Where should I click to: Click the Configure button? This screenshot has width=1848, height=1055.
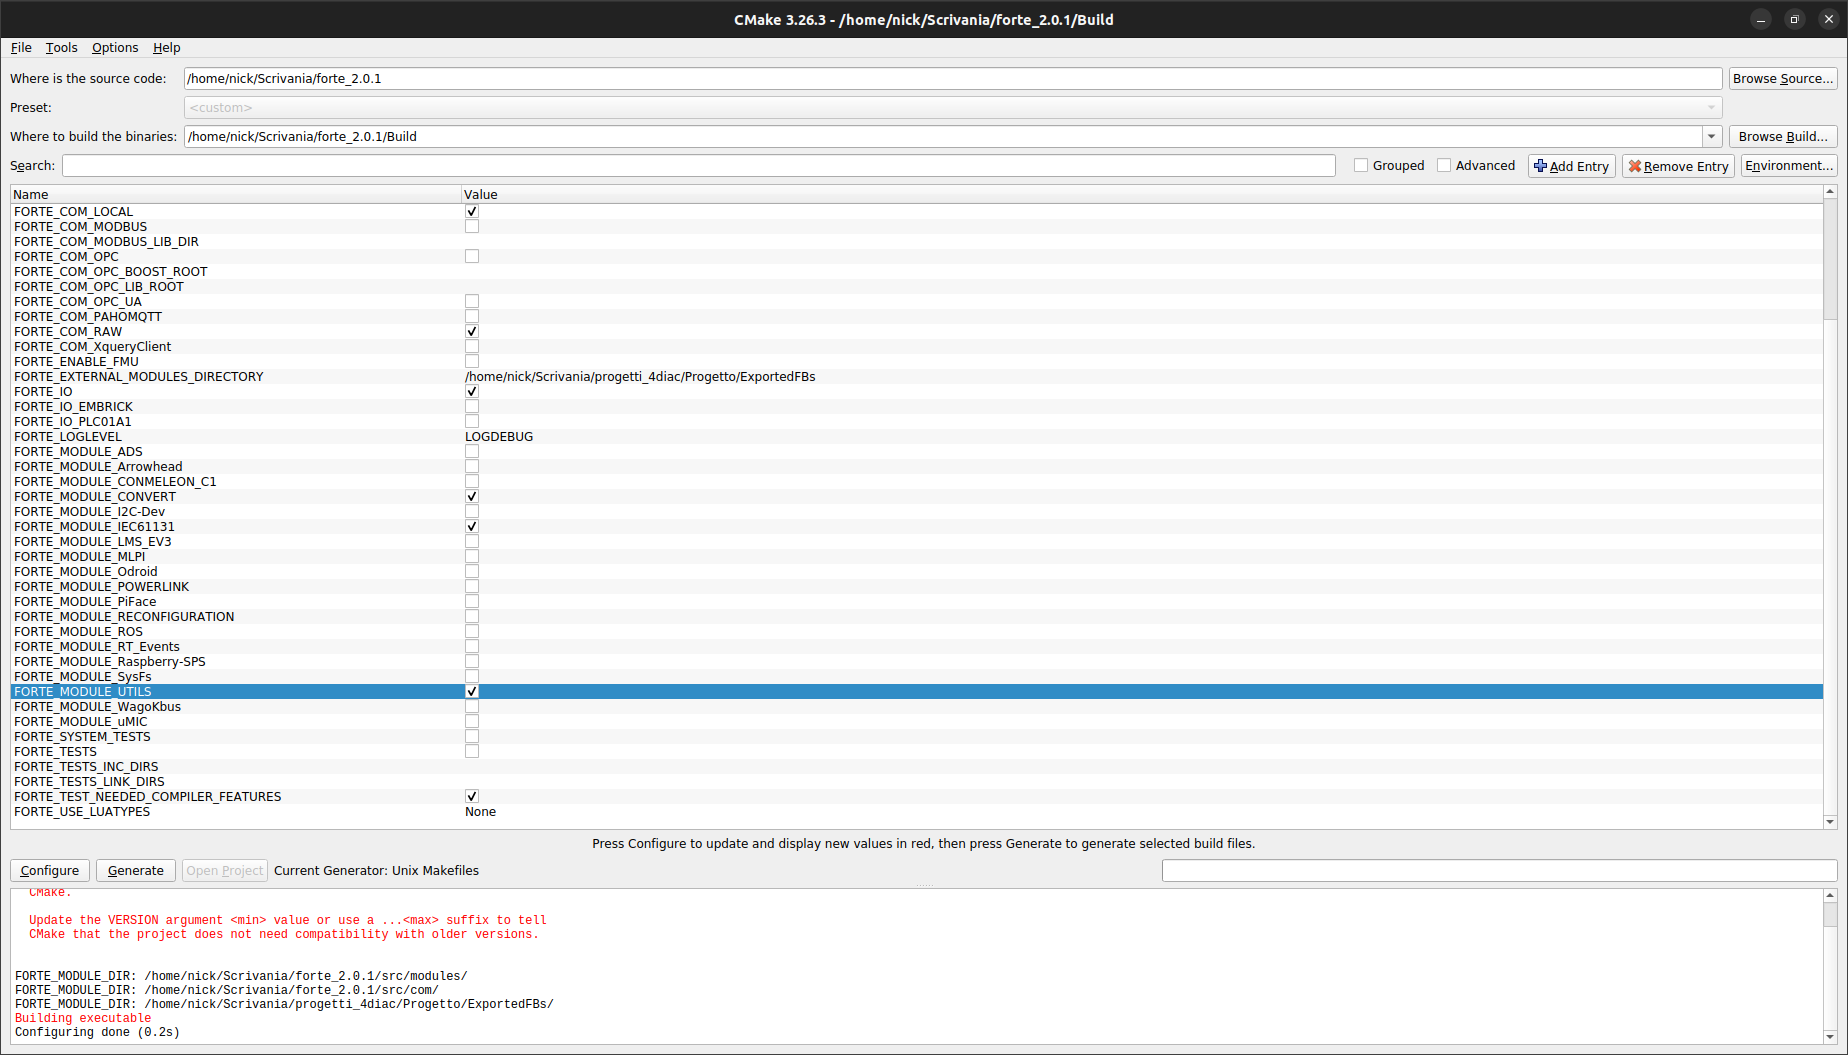point(50,870)
